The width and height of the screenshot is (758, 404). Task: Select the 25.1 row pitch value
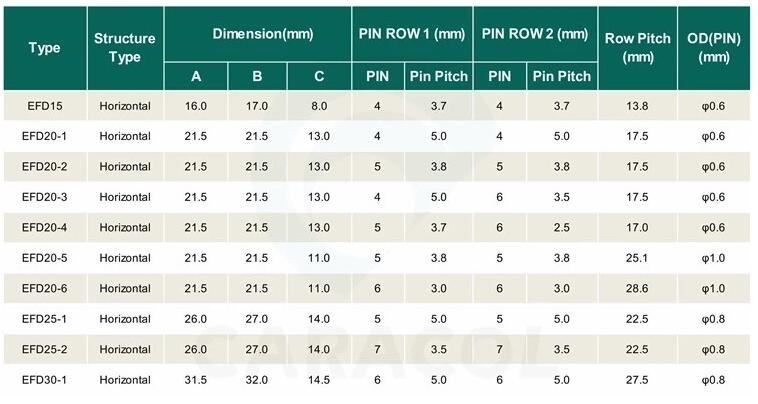click(x=637, y=259)
